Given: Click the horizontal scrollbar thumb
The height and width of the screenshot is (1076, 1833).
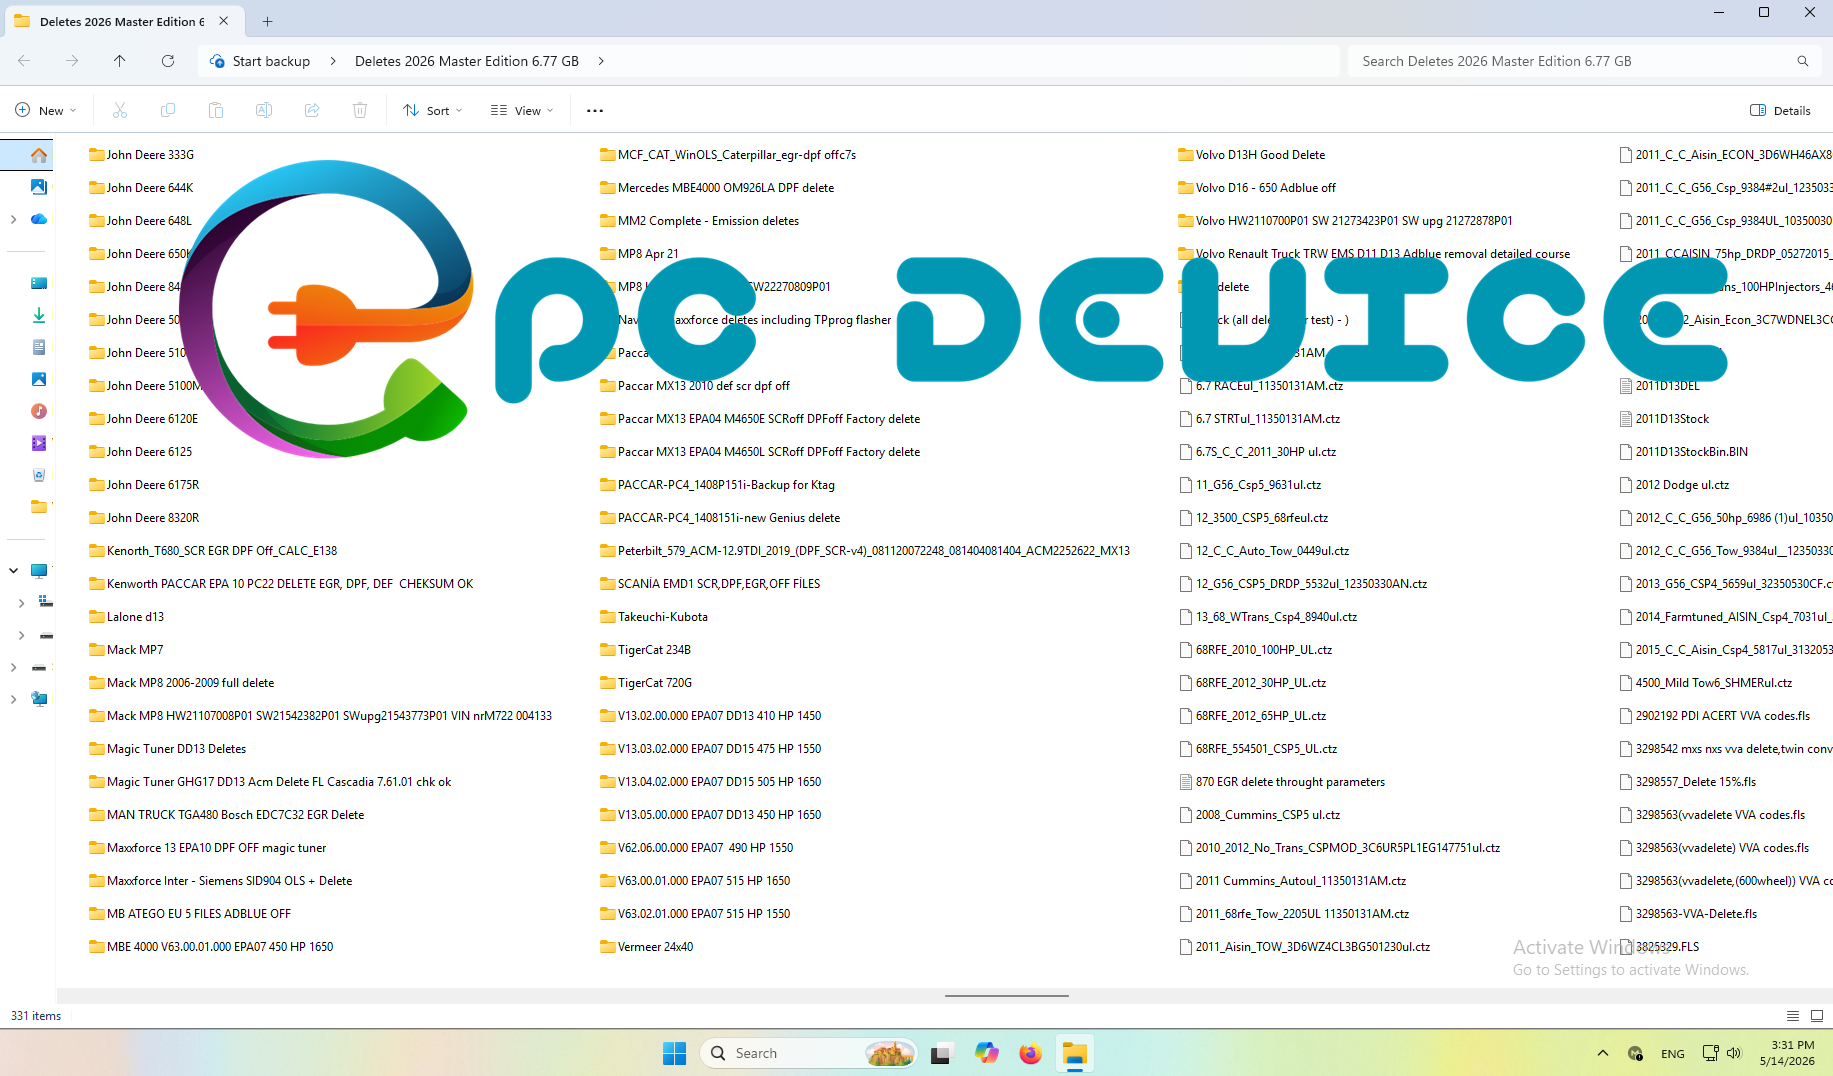Looking at the screenshot, I should 1007,996.
